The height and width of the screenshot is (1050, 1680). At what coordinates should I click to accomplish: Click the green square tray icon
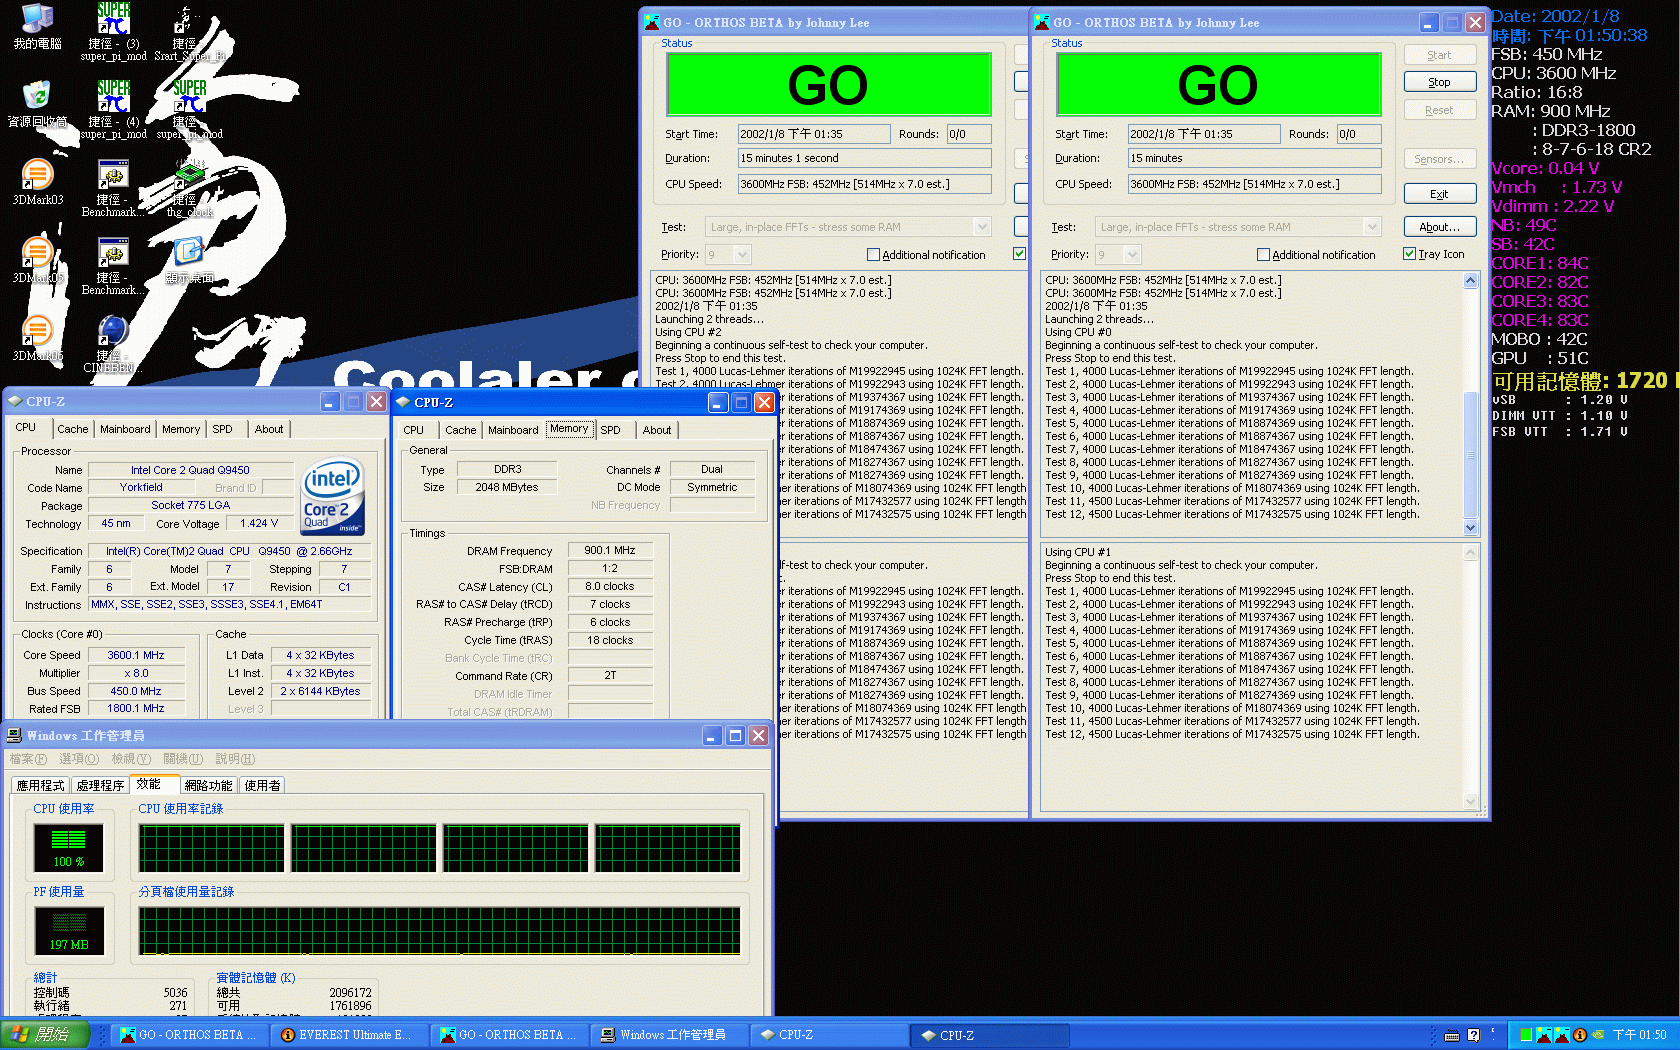(x=1526, y=1035)
